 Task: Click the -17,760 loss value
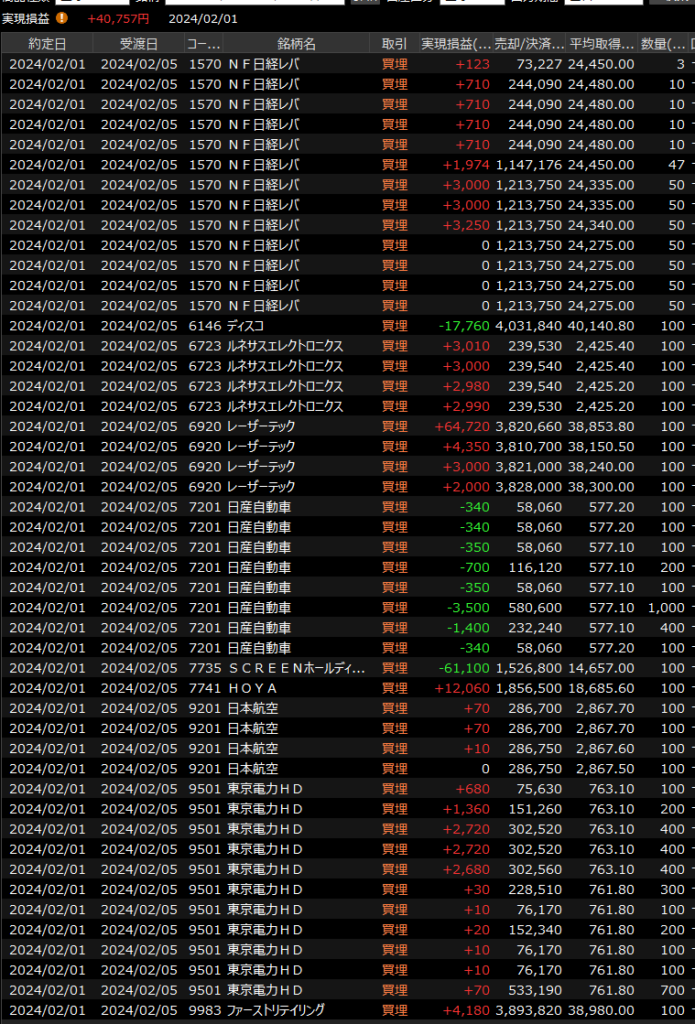[461, 326]
